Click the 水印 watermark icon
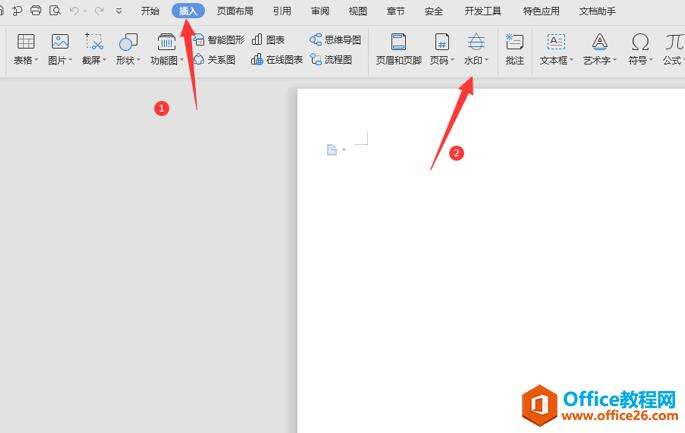The height and width of the screenshot is (433, 685). 476,42
